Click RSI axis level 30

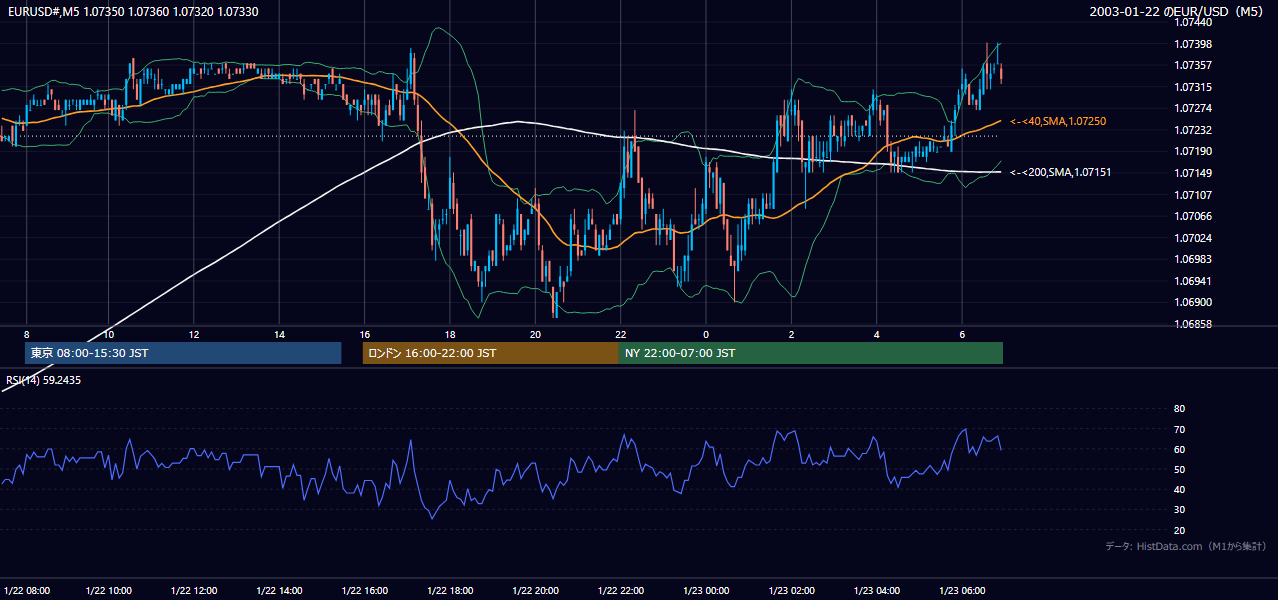point(1179,510)
